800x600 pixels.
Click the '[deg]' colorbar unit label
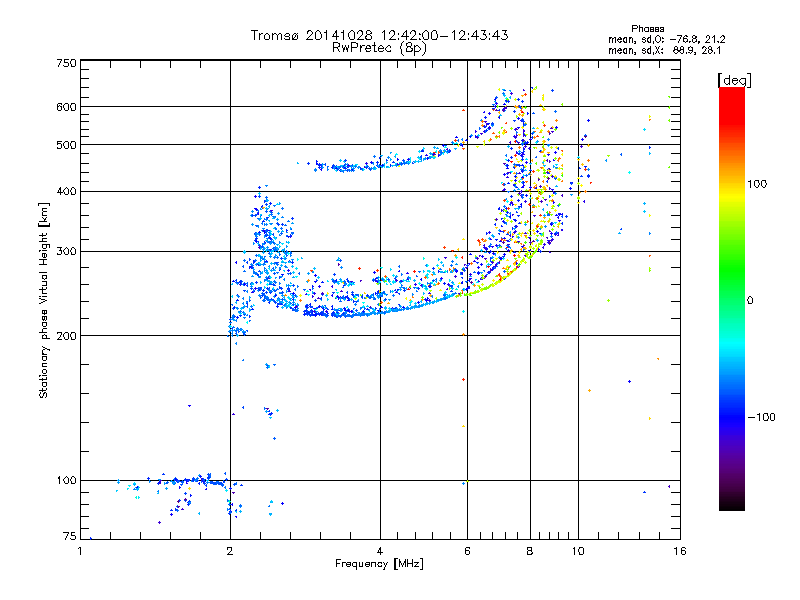pyautogui.click(x=734, y=80)
